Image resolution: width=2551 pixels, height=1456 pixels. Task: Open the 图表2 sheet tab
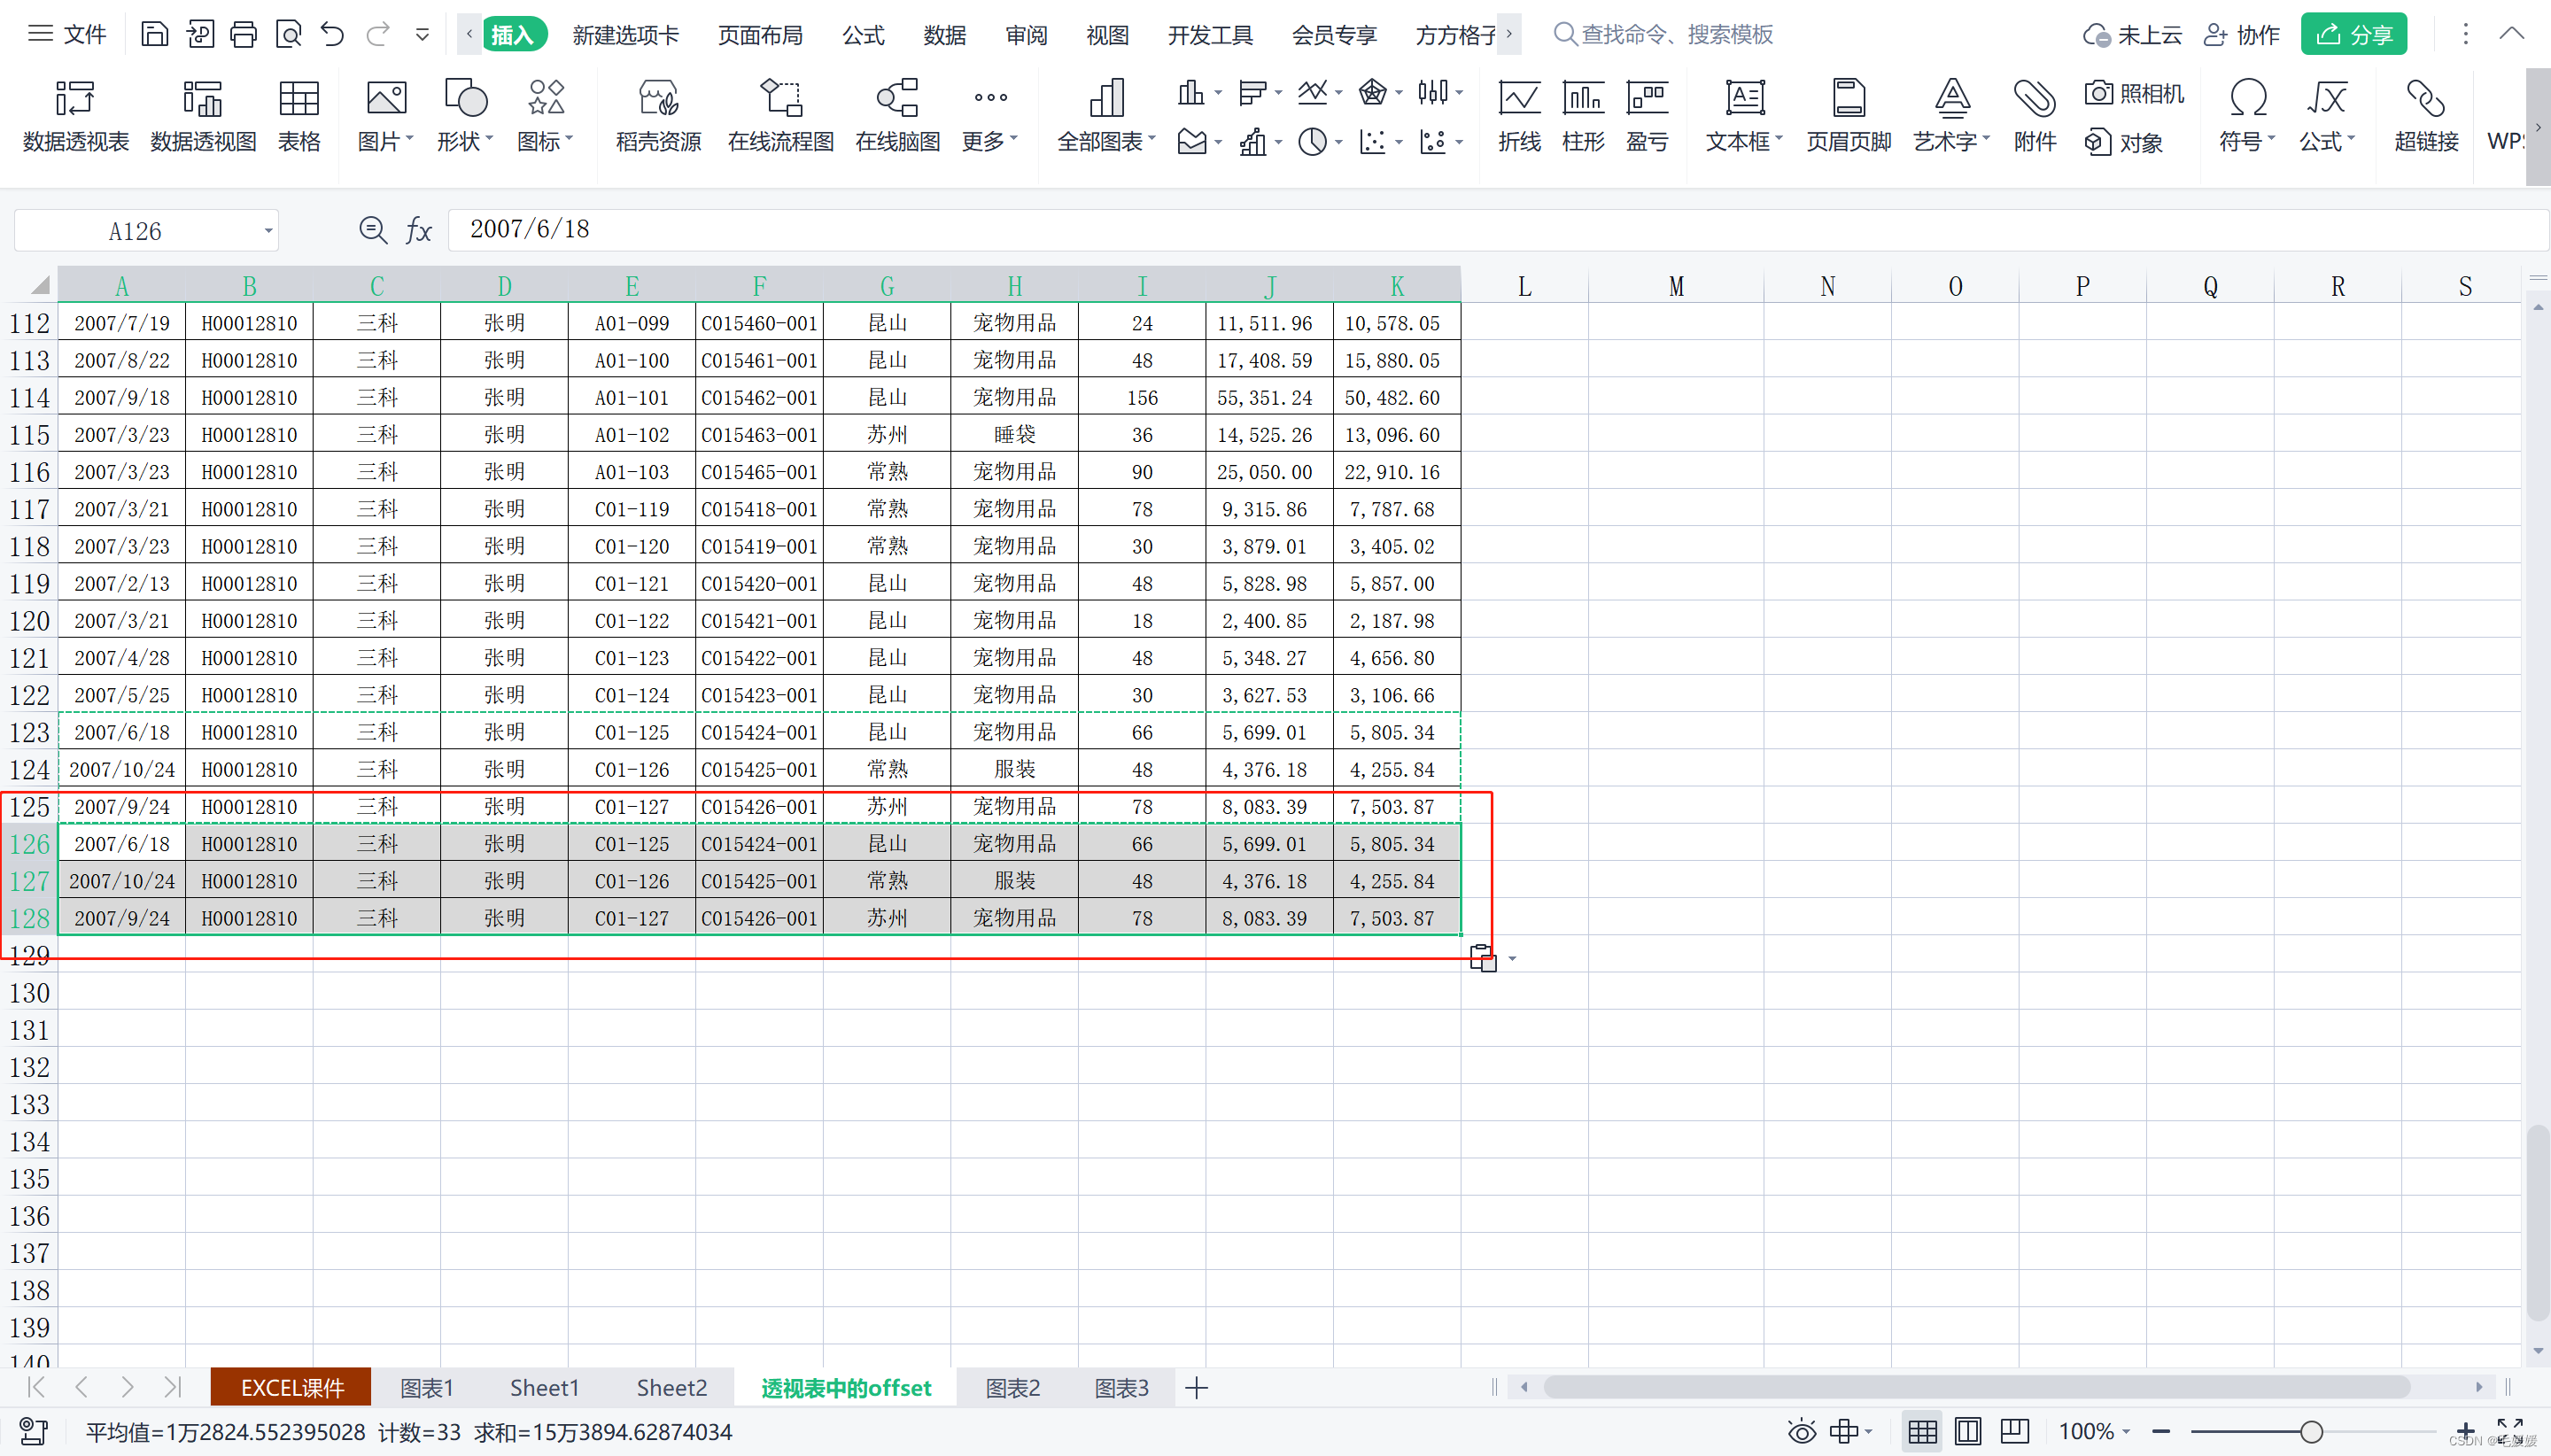[x=1012, y=1388]
